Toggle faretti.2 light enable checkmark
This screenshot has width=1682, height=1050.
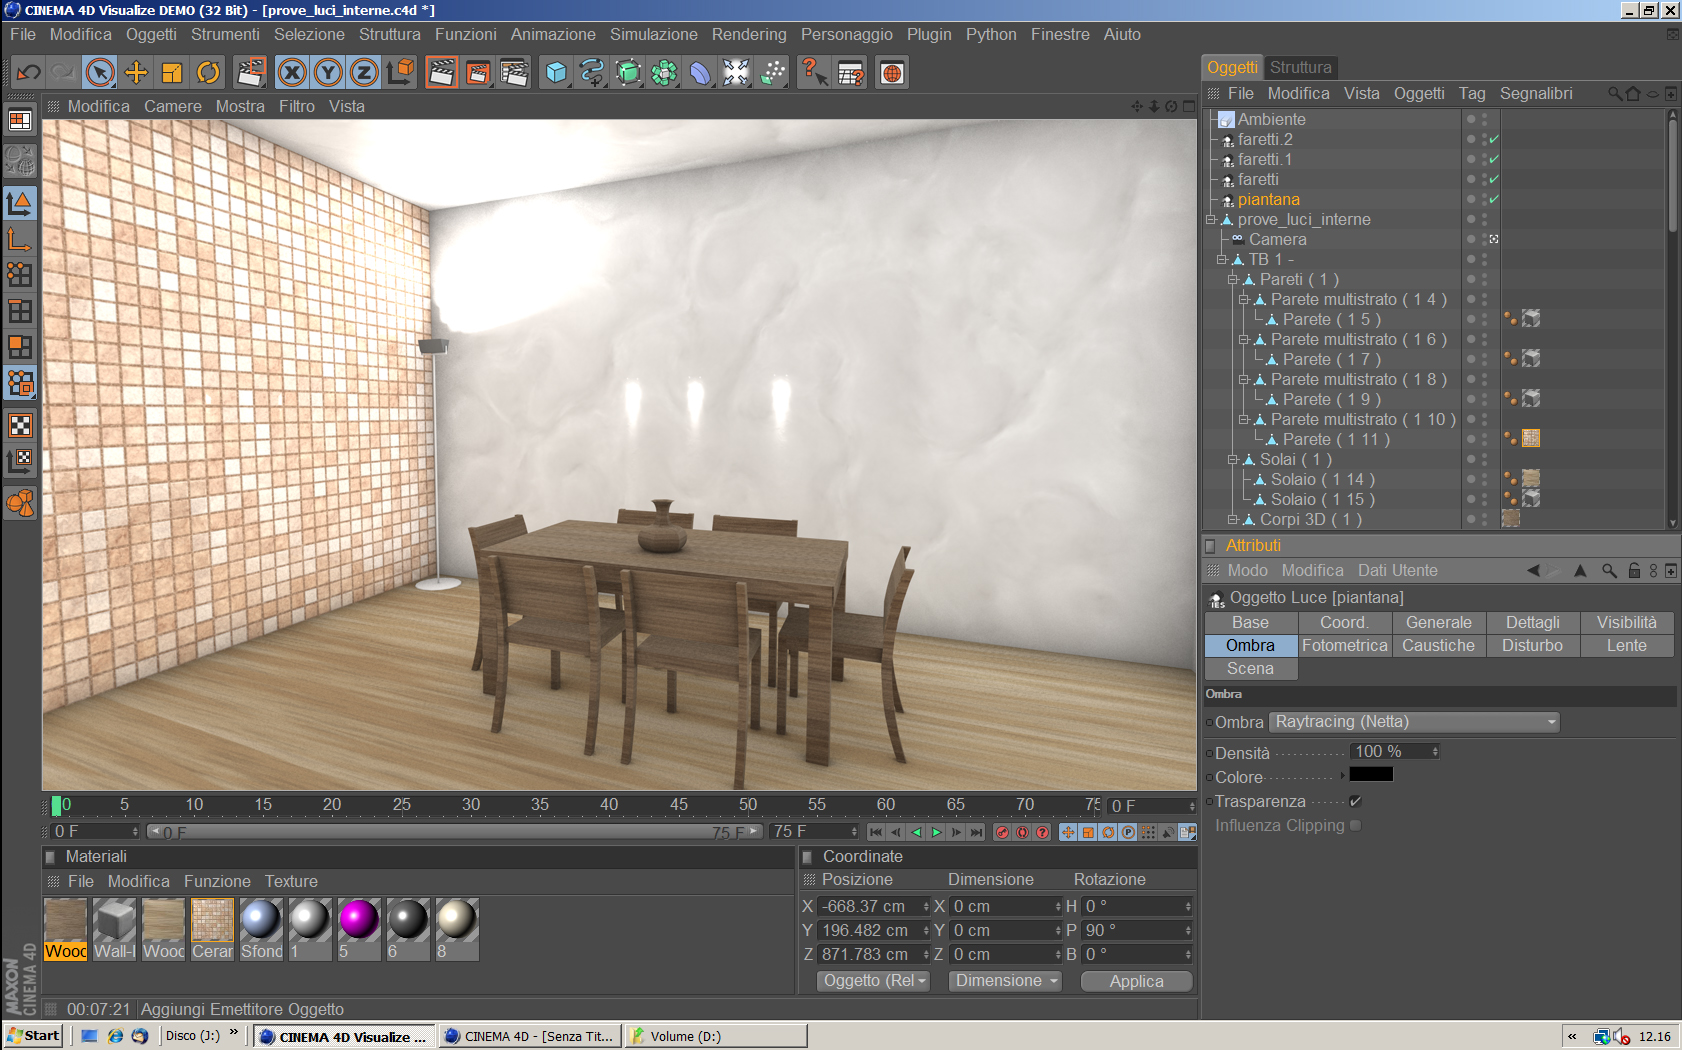click(1494, 139)
